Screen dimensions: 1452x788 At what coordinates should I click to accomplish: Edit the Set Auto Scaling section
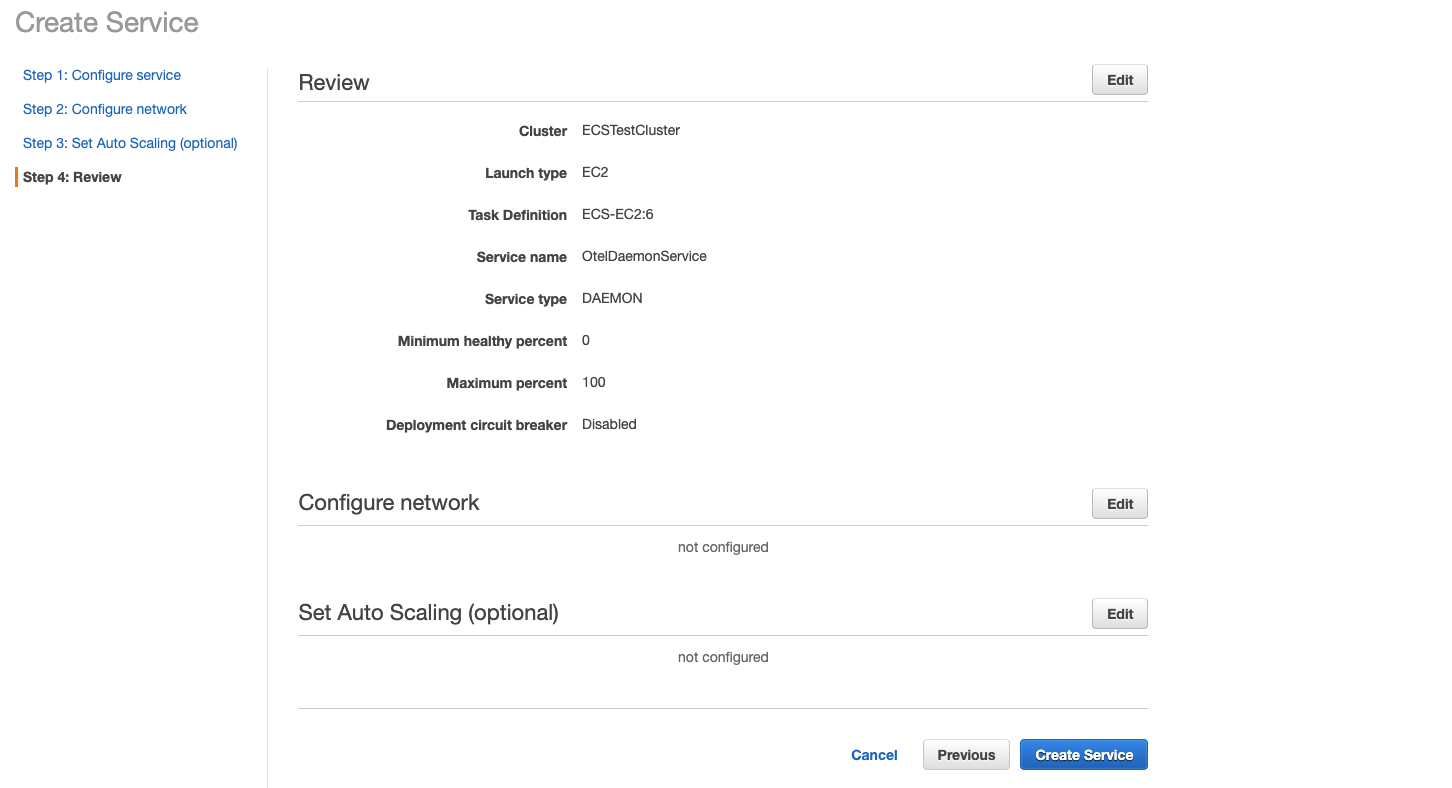pos(1120,614)
